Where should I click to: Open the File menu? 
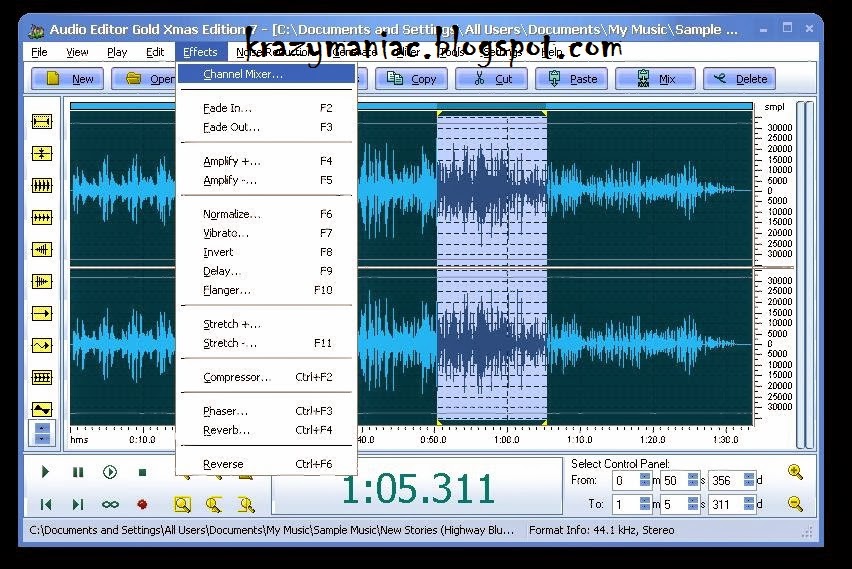coord(39,52)
